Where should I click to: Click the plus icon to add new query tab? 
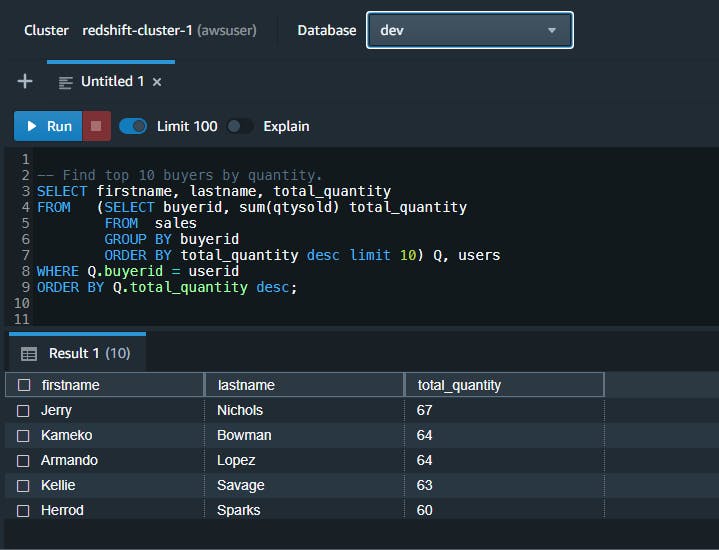(x=25, y=81)
